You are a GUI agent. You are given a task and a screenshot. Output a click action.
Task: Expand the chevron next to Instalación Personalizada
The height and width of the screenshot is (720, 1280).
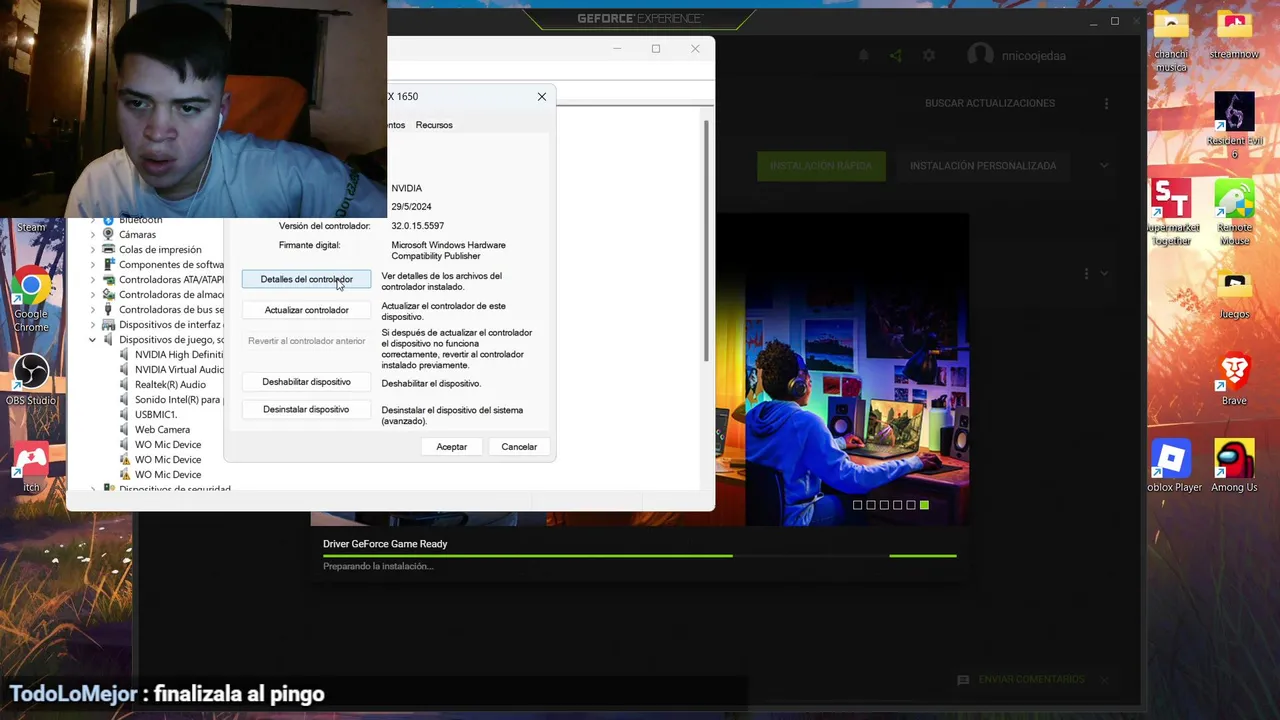tap(1104, 166)
